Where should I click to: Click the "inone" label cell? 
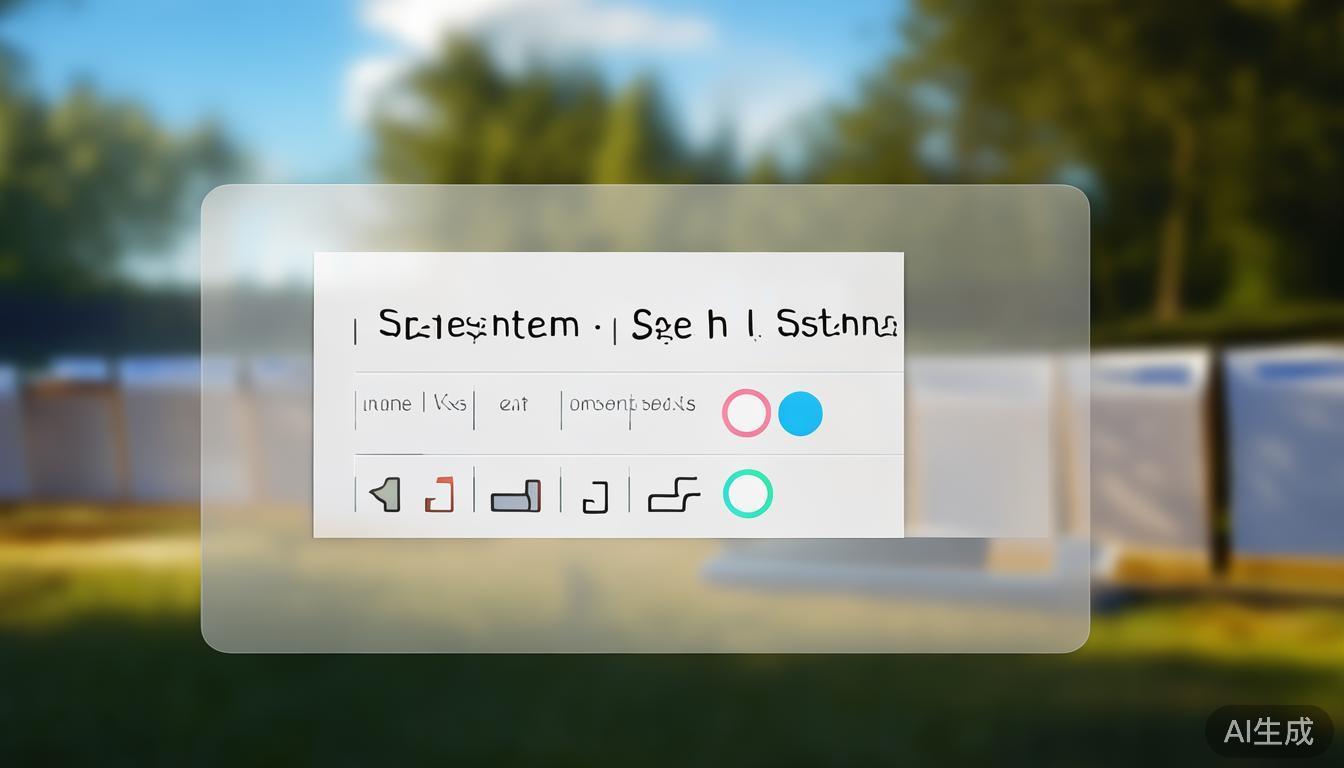(387, 404)
